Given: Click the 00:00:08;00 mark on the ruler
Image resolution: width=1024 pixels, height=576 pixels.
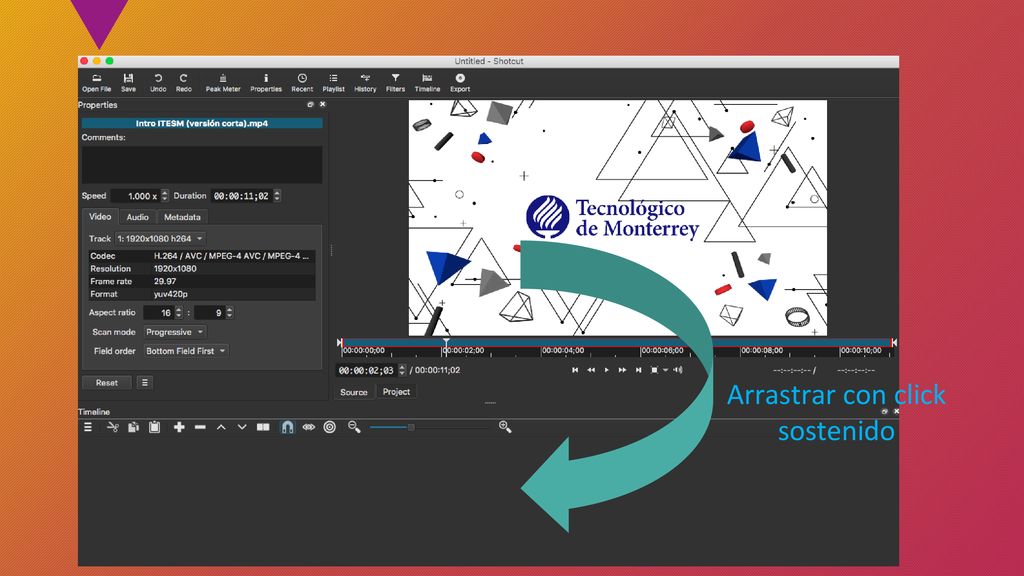Looking at the screenshot, I should click(x=761, y=351).
